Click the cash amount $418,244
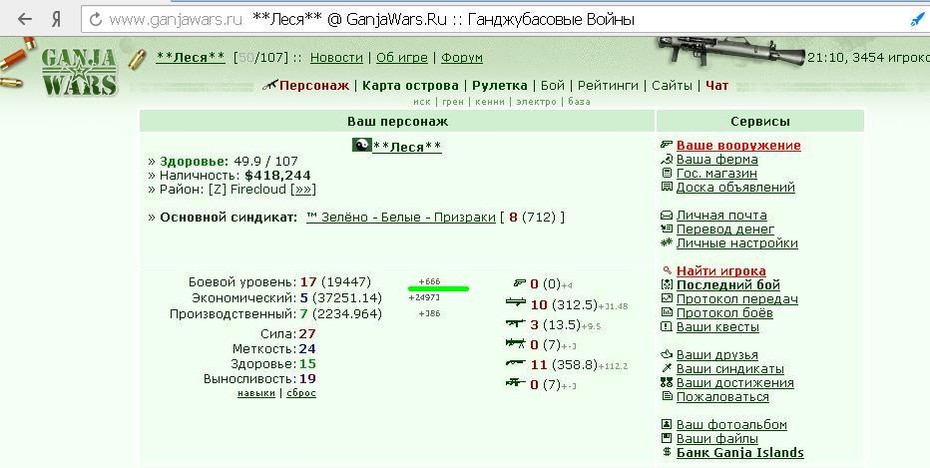 pyautogui.click(x=278, y=176)
